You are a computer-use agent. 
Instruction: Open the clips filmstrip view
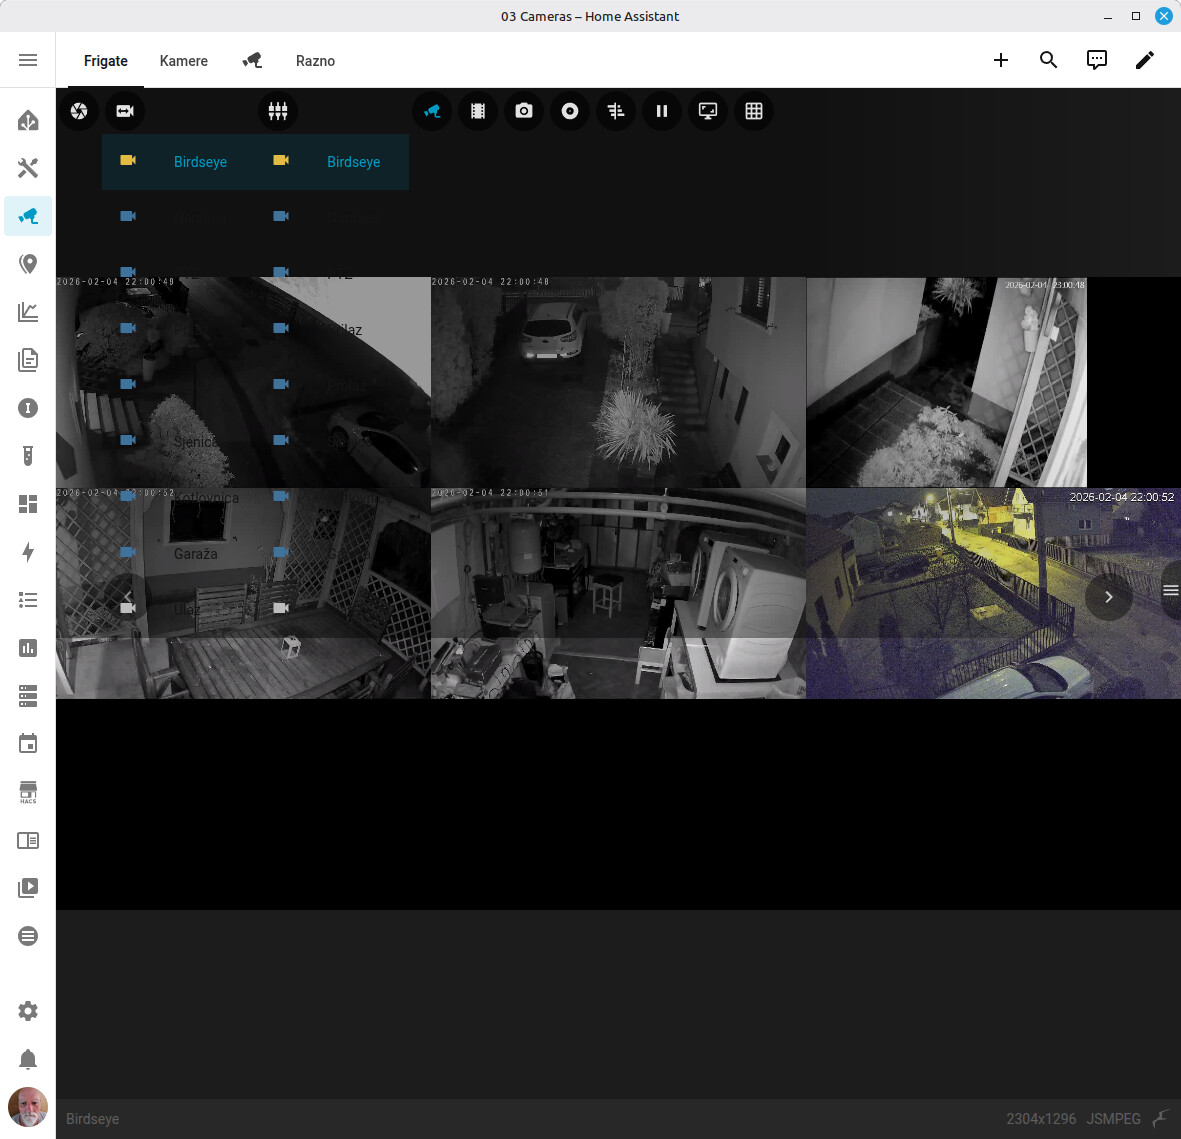[x=478, y=111]
